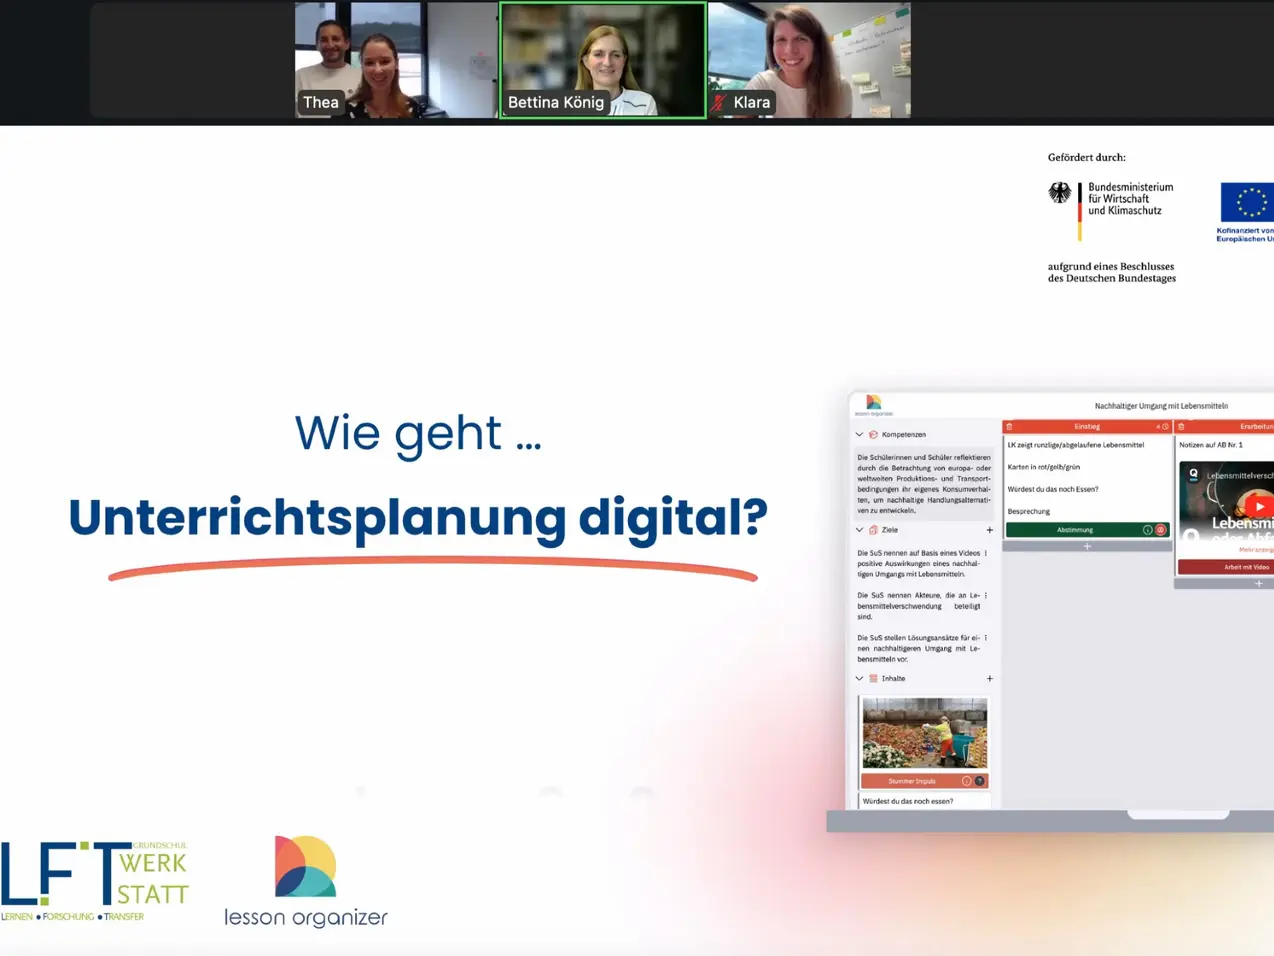
Task: Click the red round icon on the Abstimmung bar
Action: pos(1160,530)
